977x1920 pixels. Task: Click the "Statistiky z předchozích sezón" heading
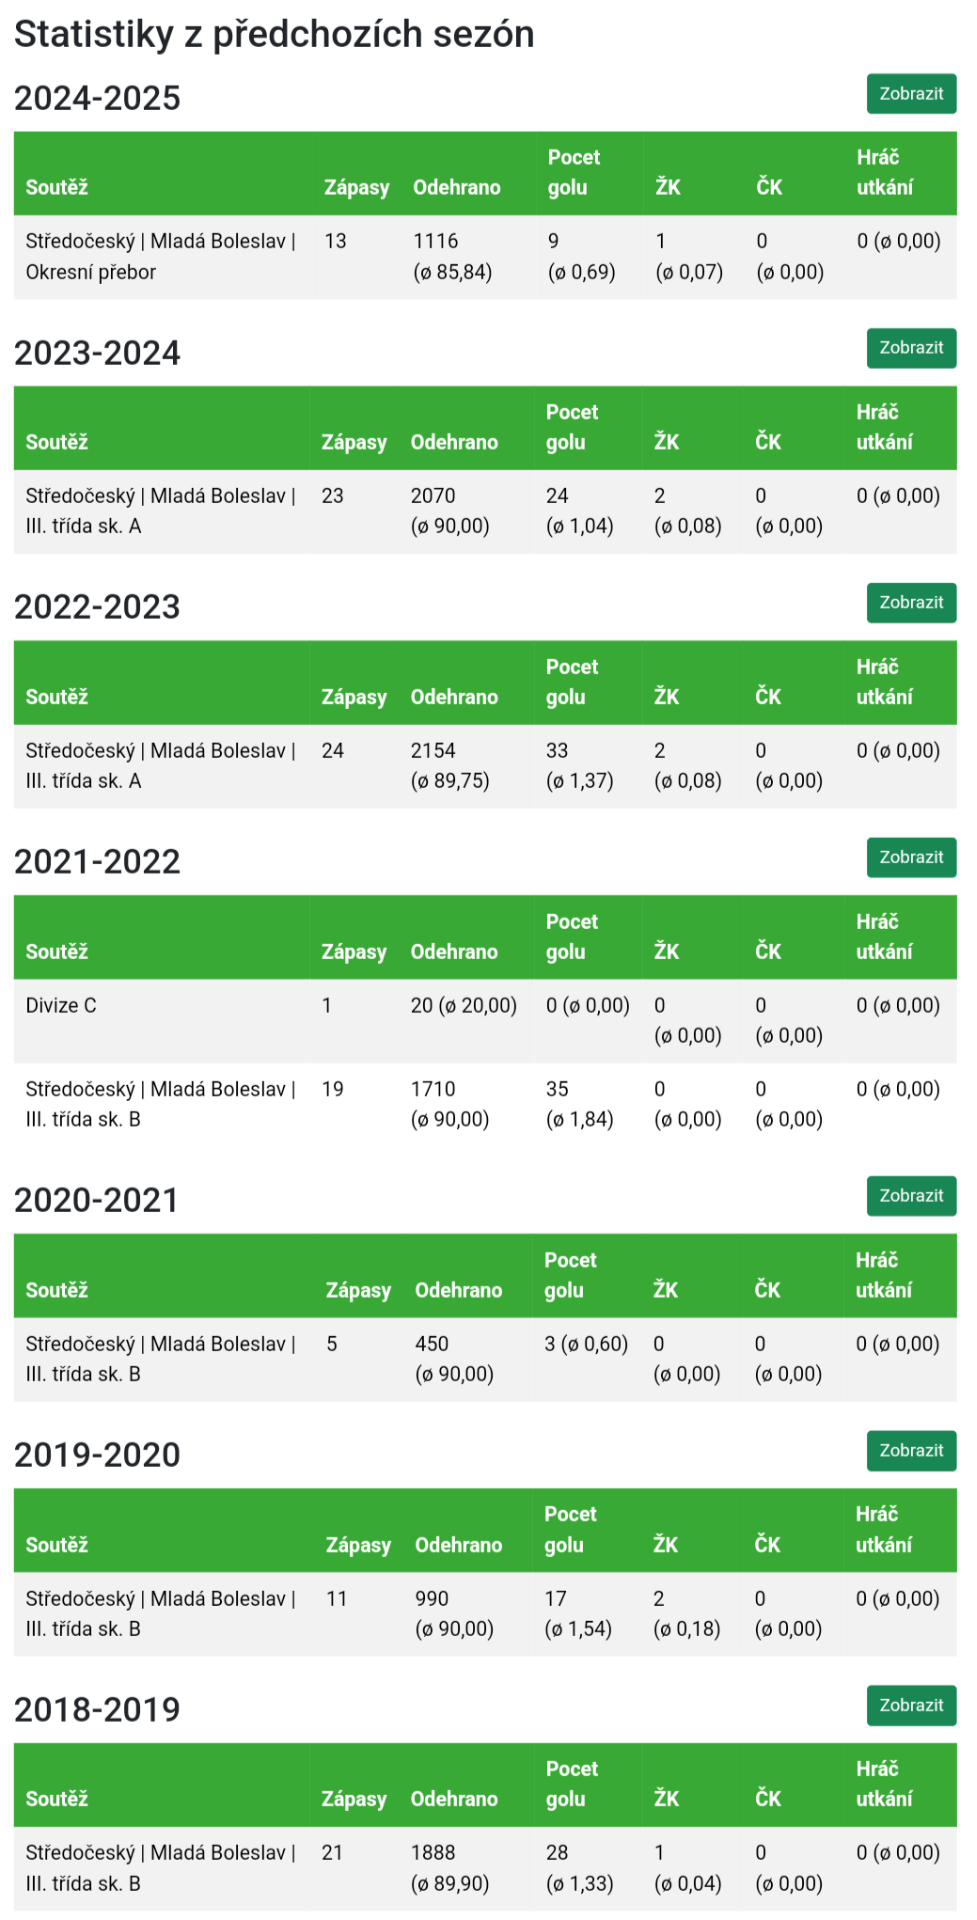[274, 34]
